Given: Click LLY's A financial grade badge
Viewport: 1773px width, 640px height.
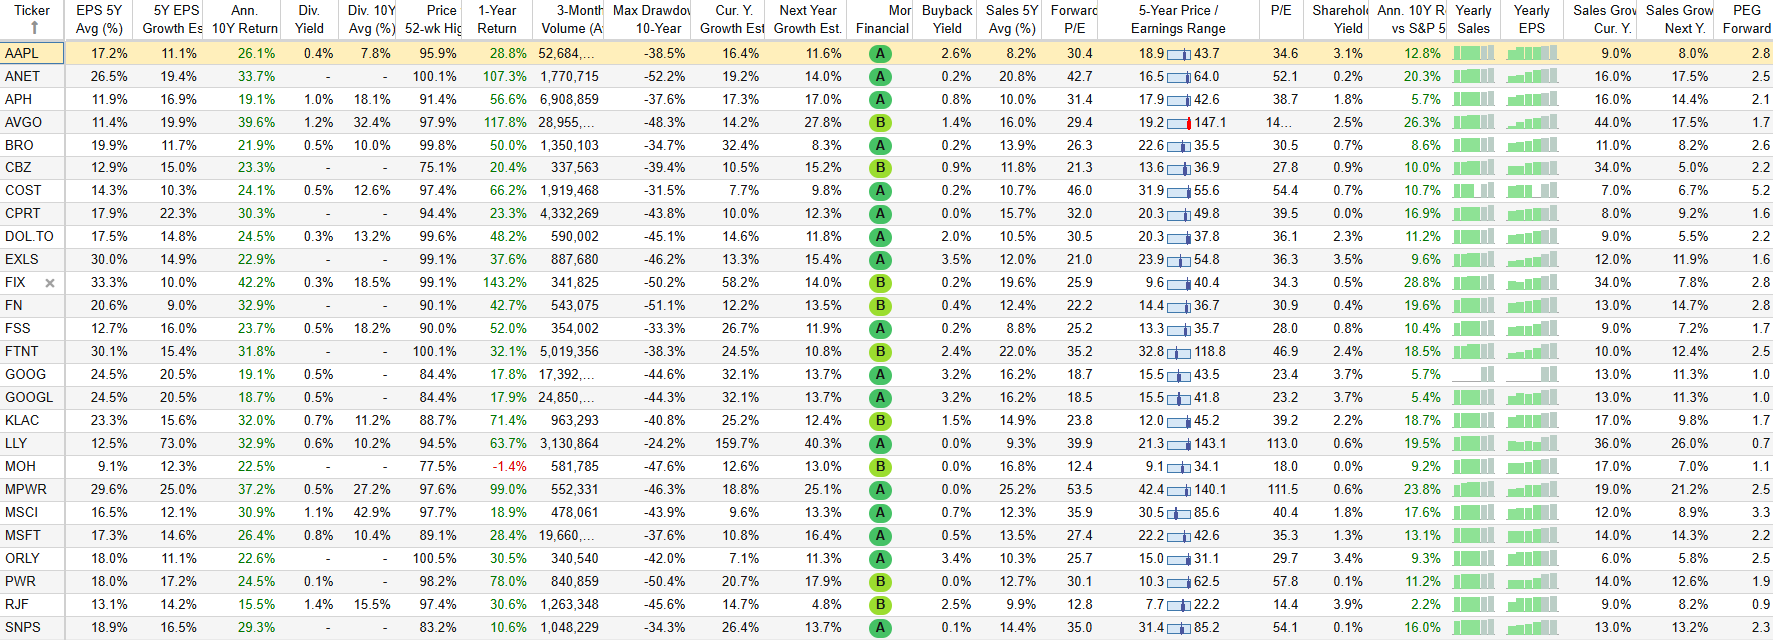Looking at the screenshot, I should pyautogui.click(x=880, y=444).
